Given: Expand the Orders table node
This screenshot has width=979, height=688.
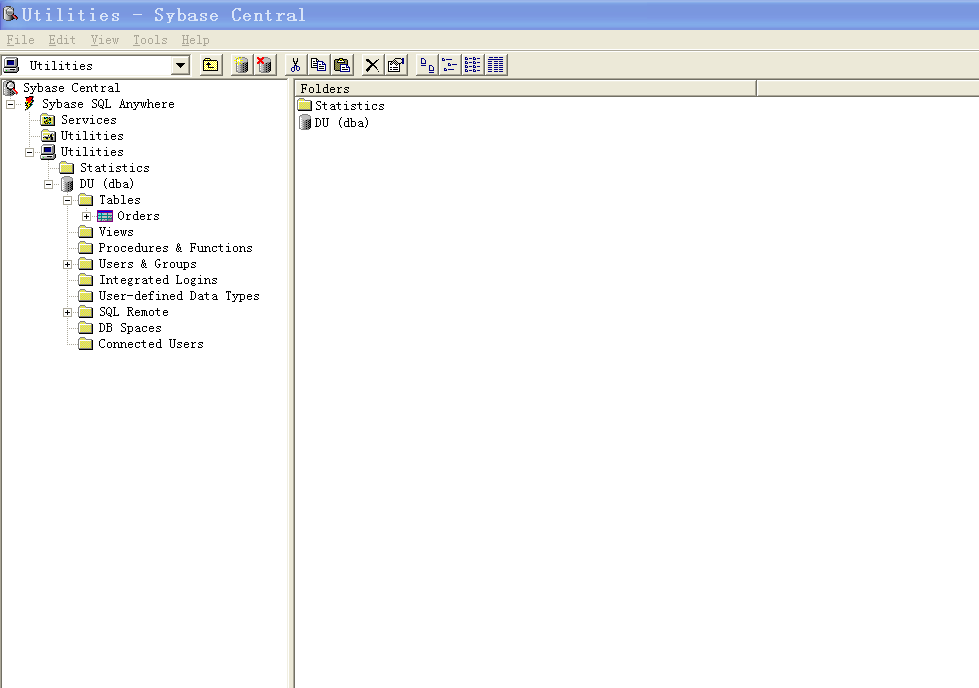Looking at the screenshot, I should (86, 217).
